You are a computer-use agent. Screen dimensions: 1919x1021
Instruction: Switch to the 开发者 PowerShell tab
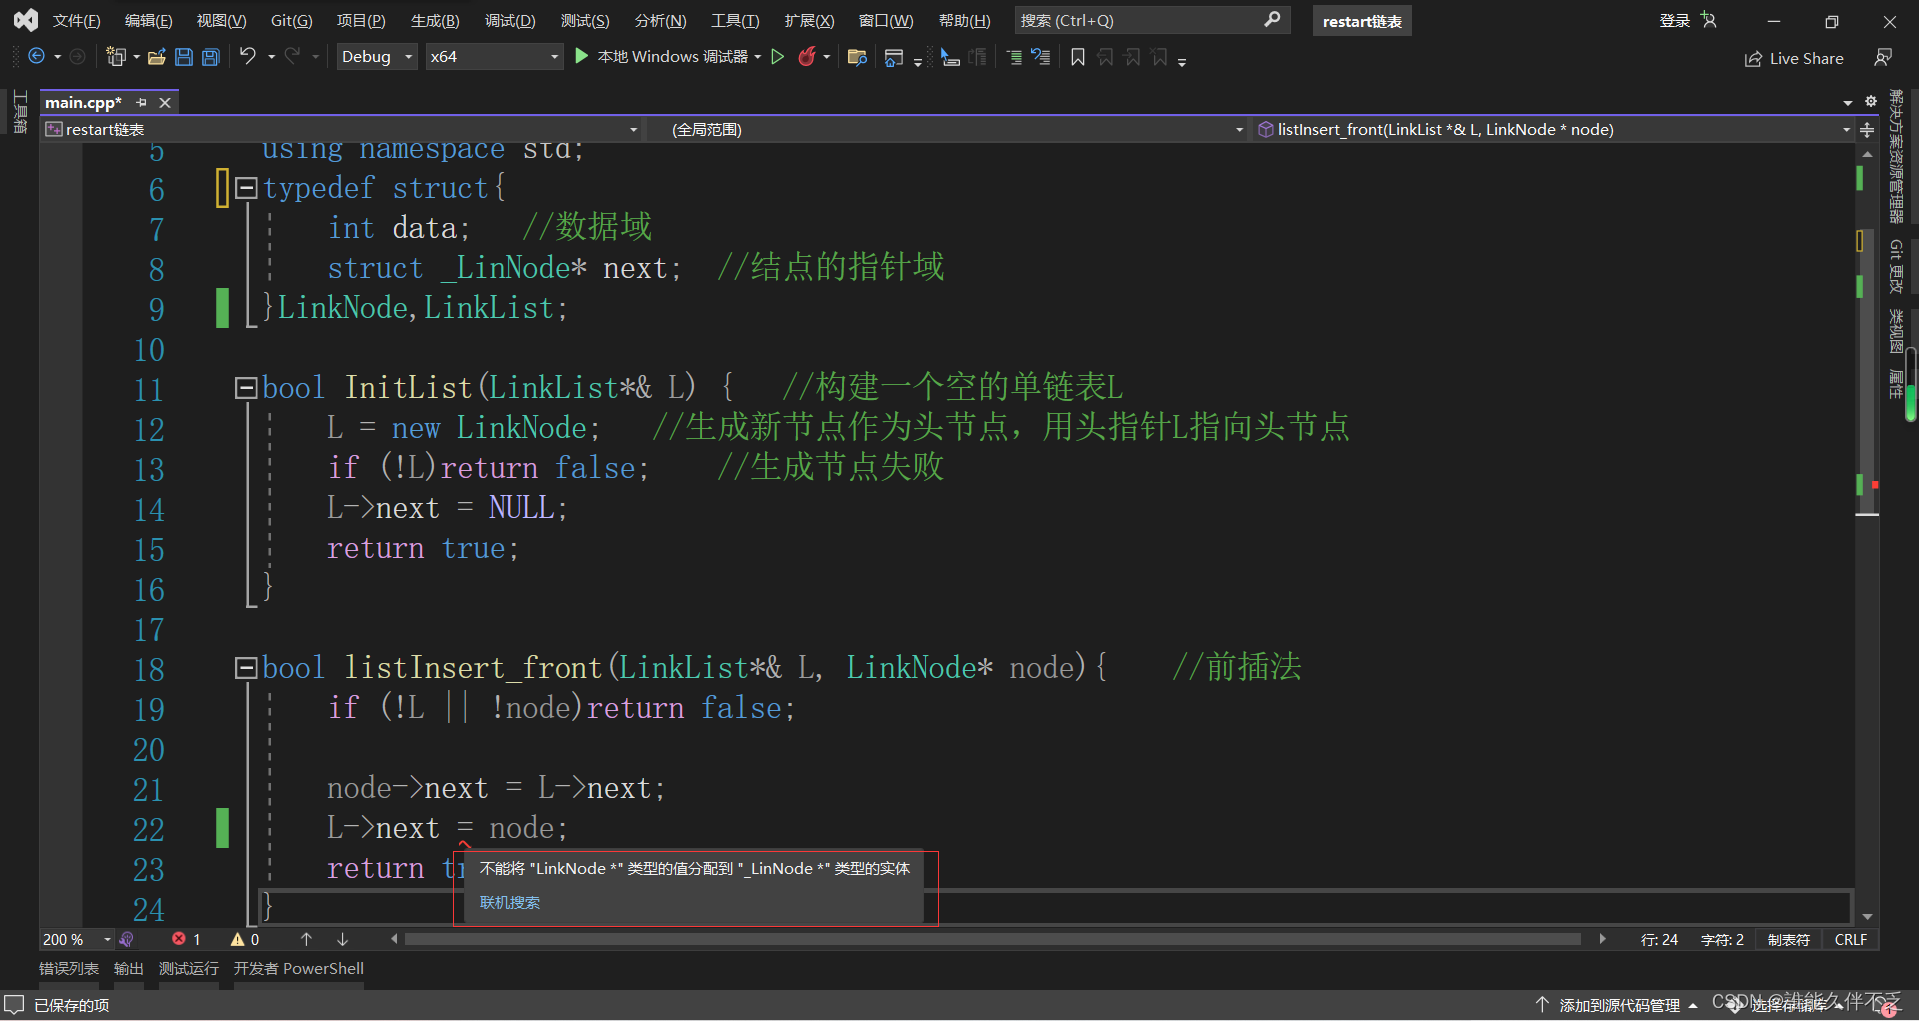(299, 968)
